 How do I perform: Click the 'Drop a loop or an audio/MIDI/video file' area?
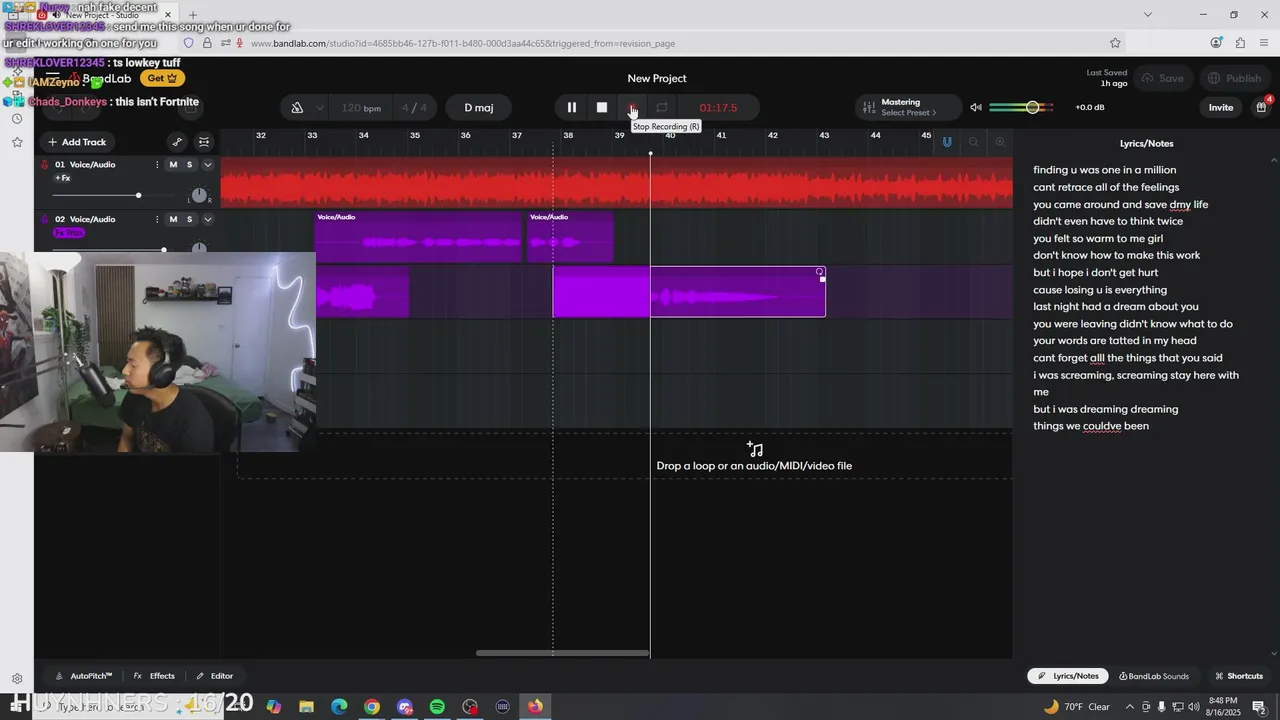pyautogui.click(x=754, y=457)
